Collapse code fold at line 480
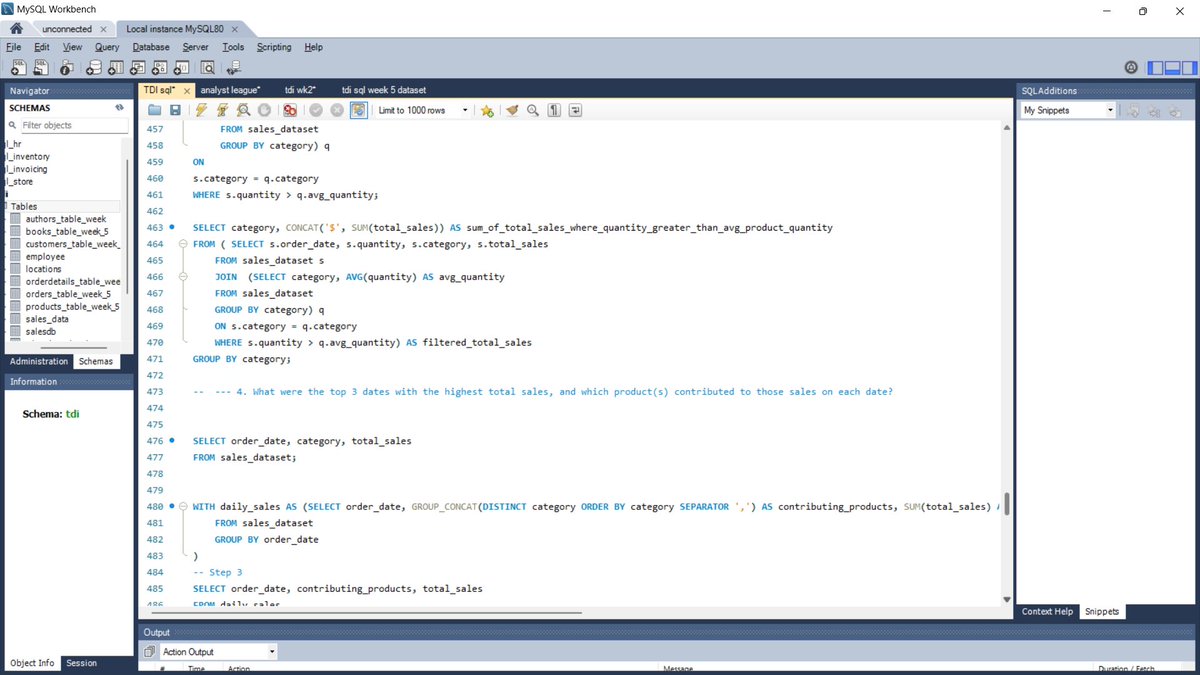This screenshot has width=1200, height=675. [x=182, y=507]
